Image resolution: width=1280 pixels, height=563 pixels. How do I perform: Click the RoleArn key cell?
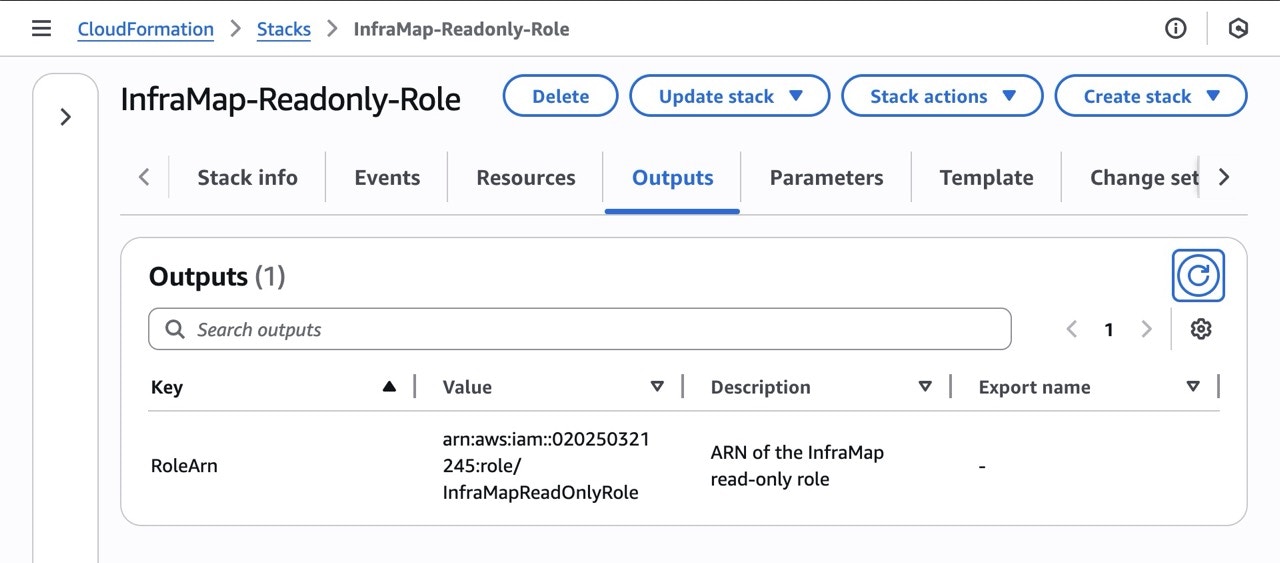184,466
